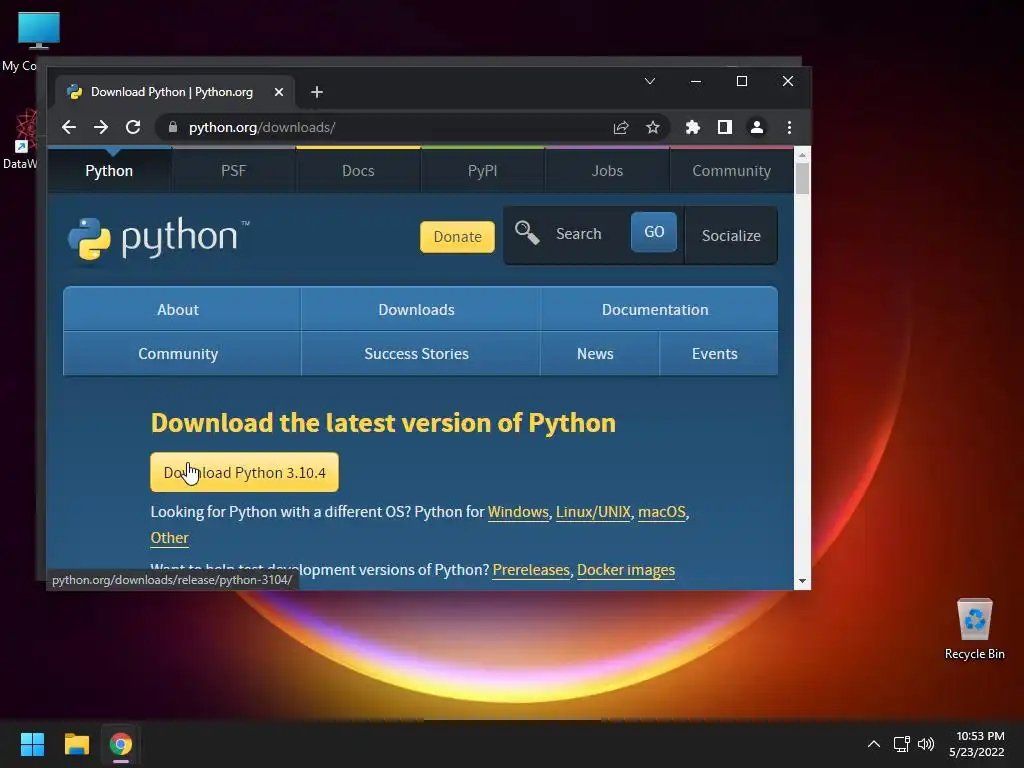Open the News menu
This screenshot has width=1024, height=768.
click(x=600, y=353)
